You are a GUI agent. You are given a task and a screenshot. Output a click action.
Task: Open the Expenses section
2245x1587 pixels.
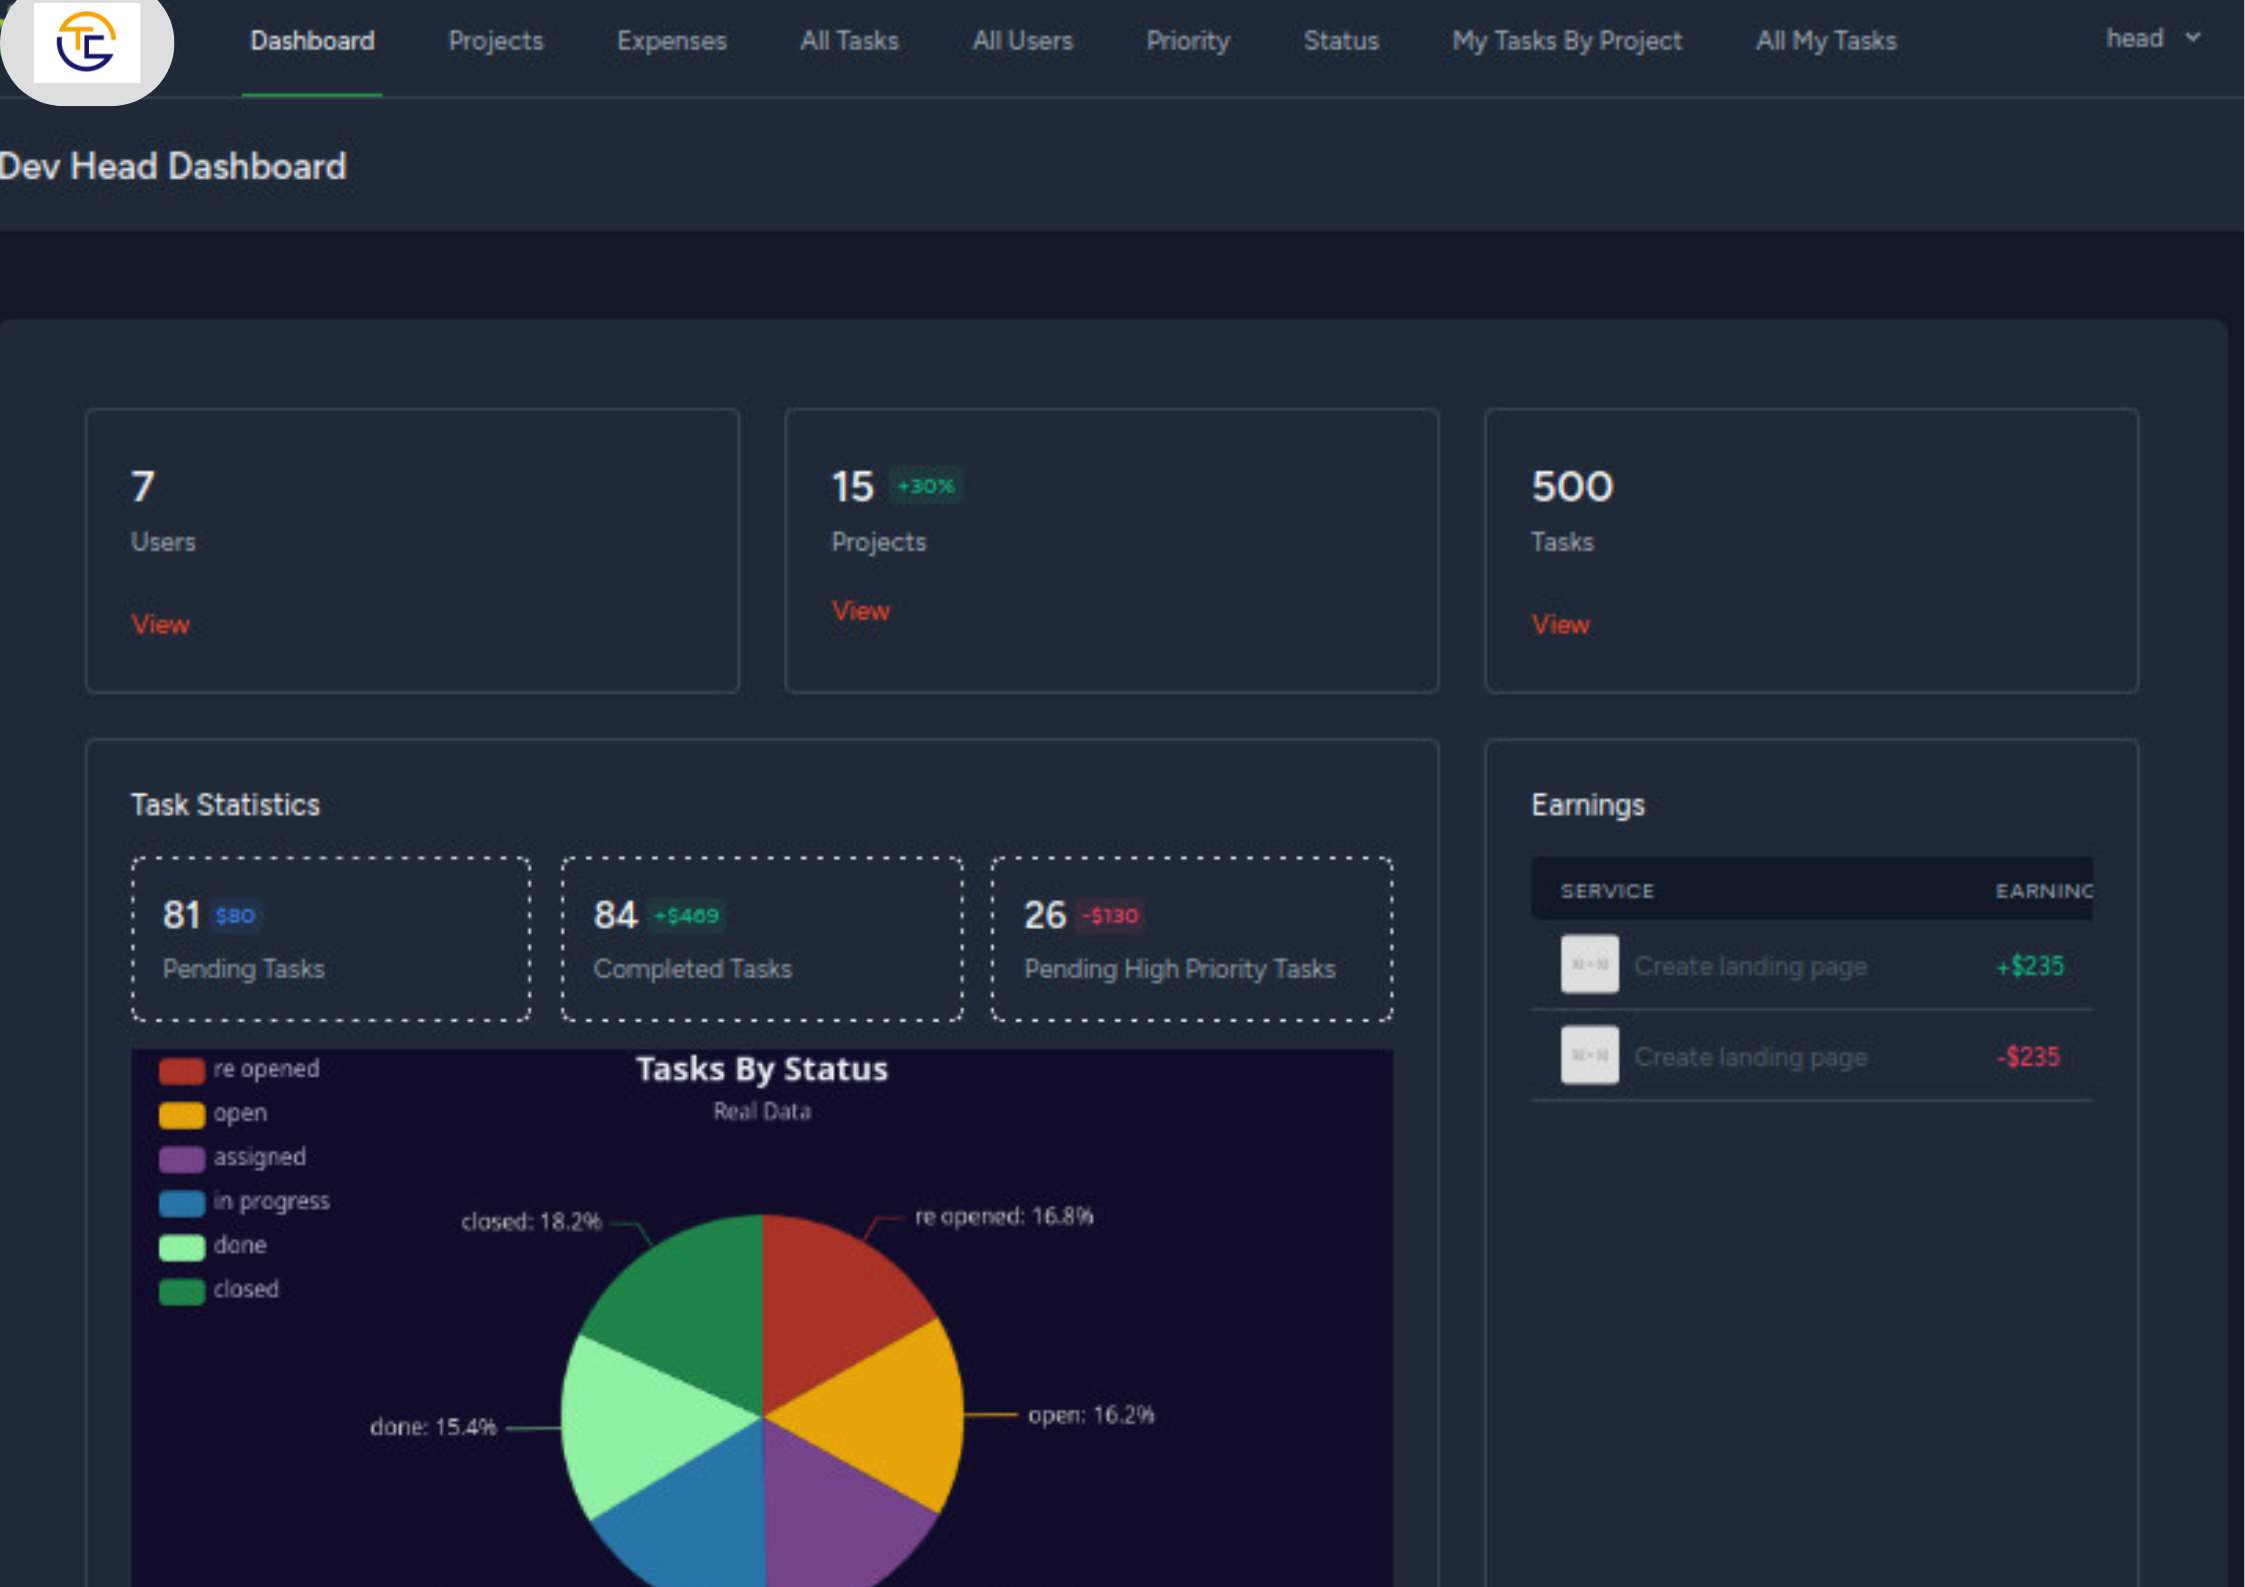tap(671, 41)
